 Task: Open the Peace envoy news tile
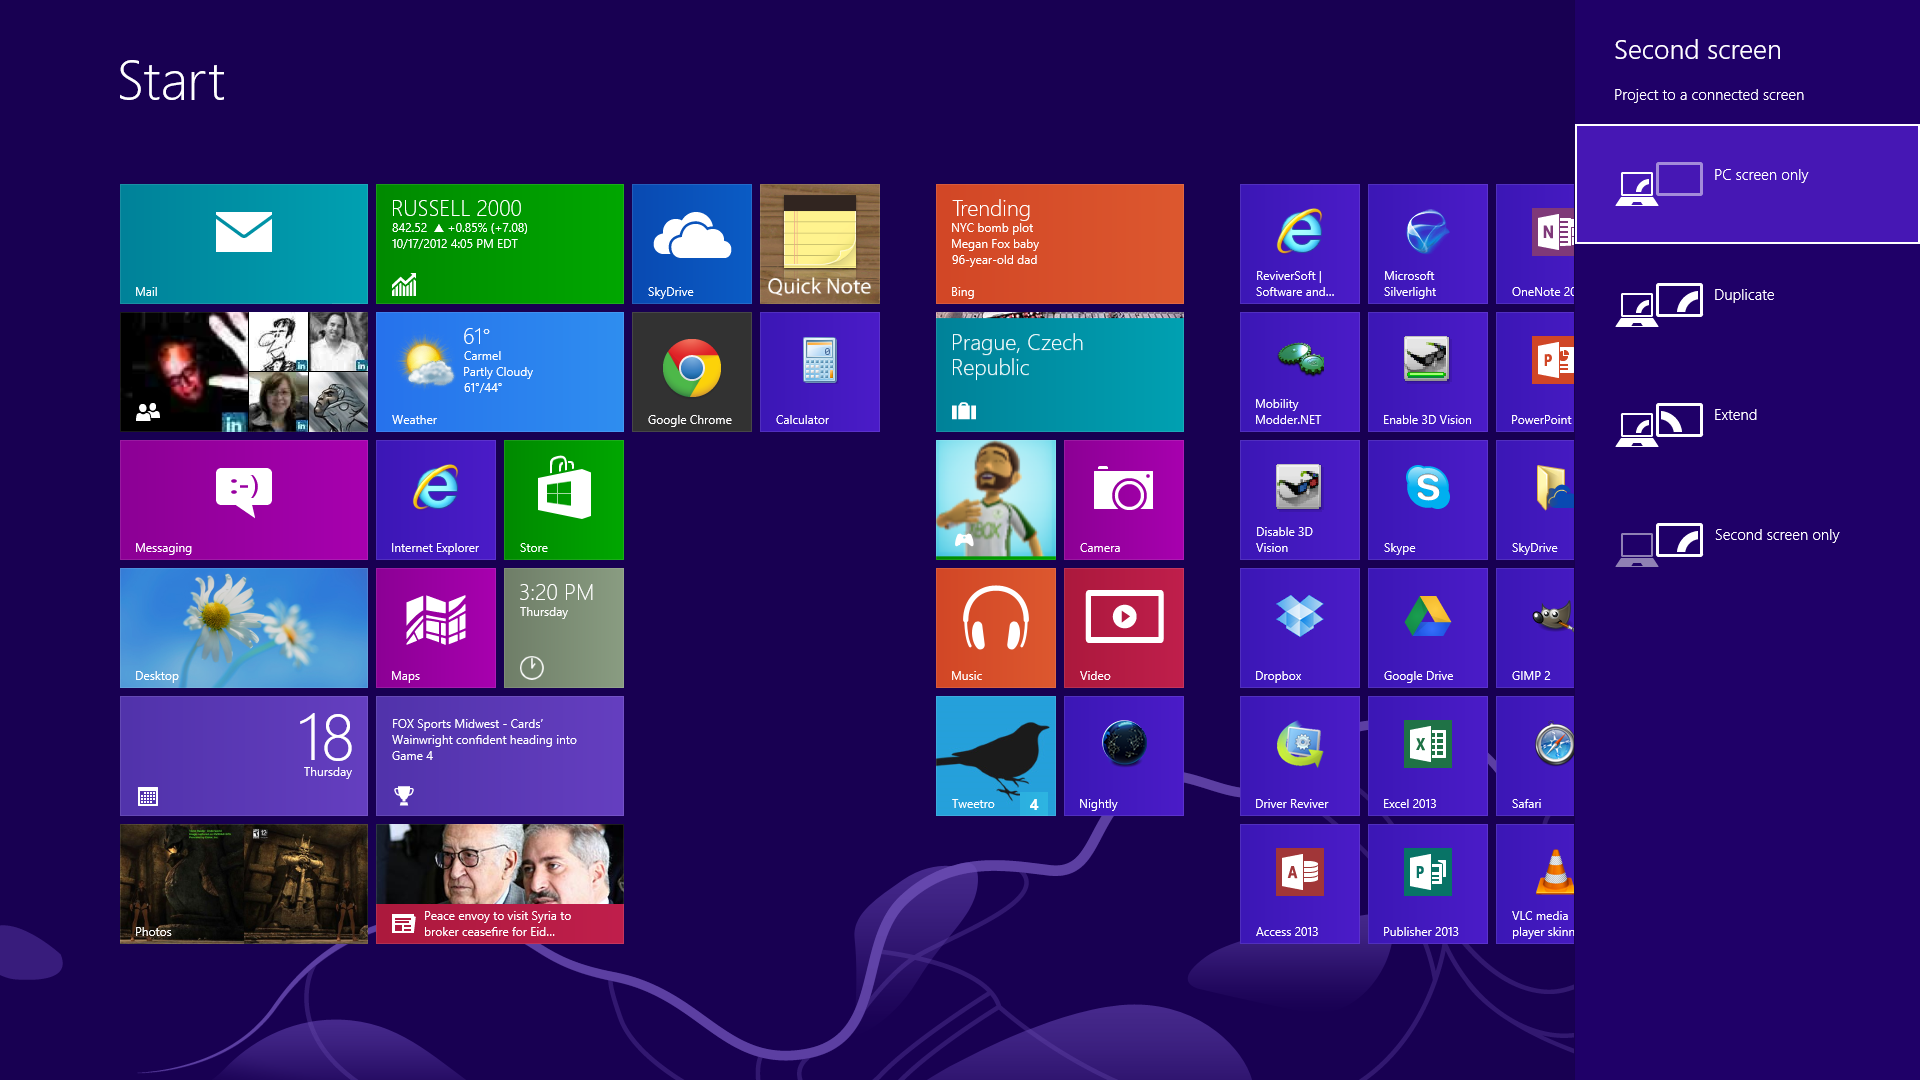pos(500,884)
